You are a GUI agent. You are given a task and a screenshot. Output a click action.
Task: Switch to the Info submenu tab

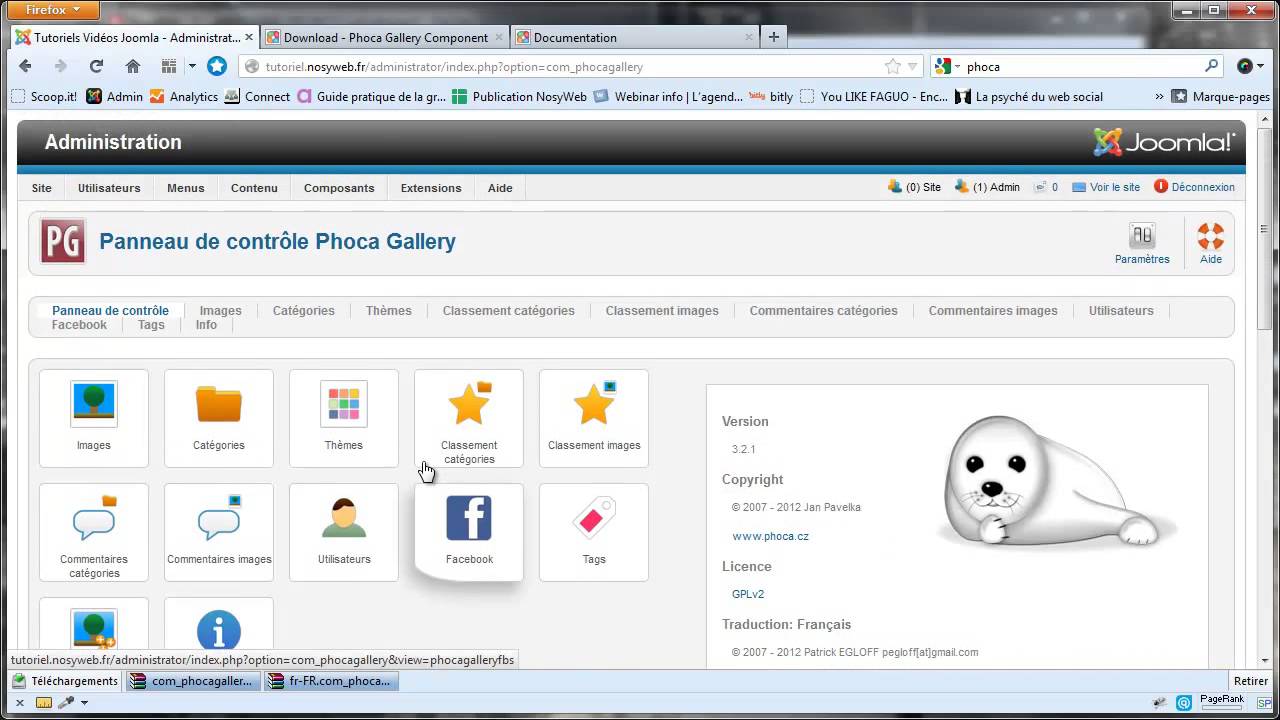tap(206, 325)
